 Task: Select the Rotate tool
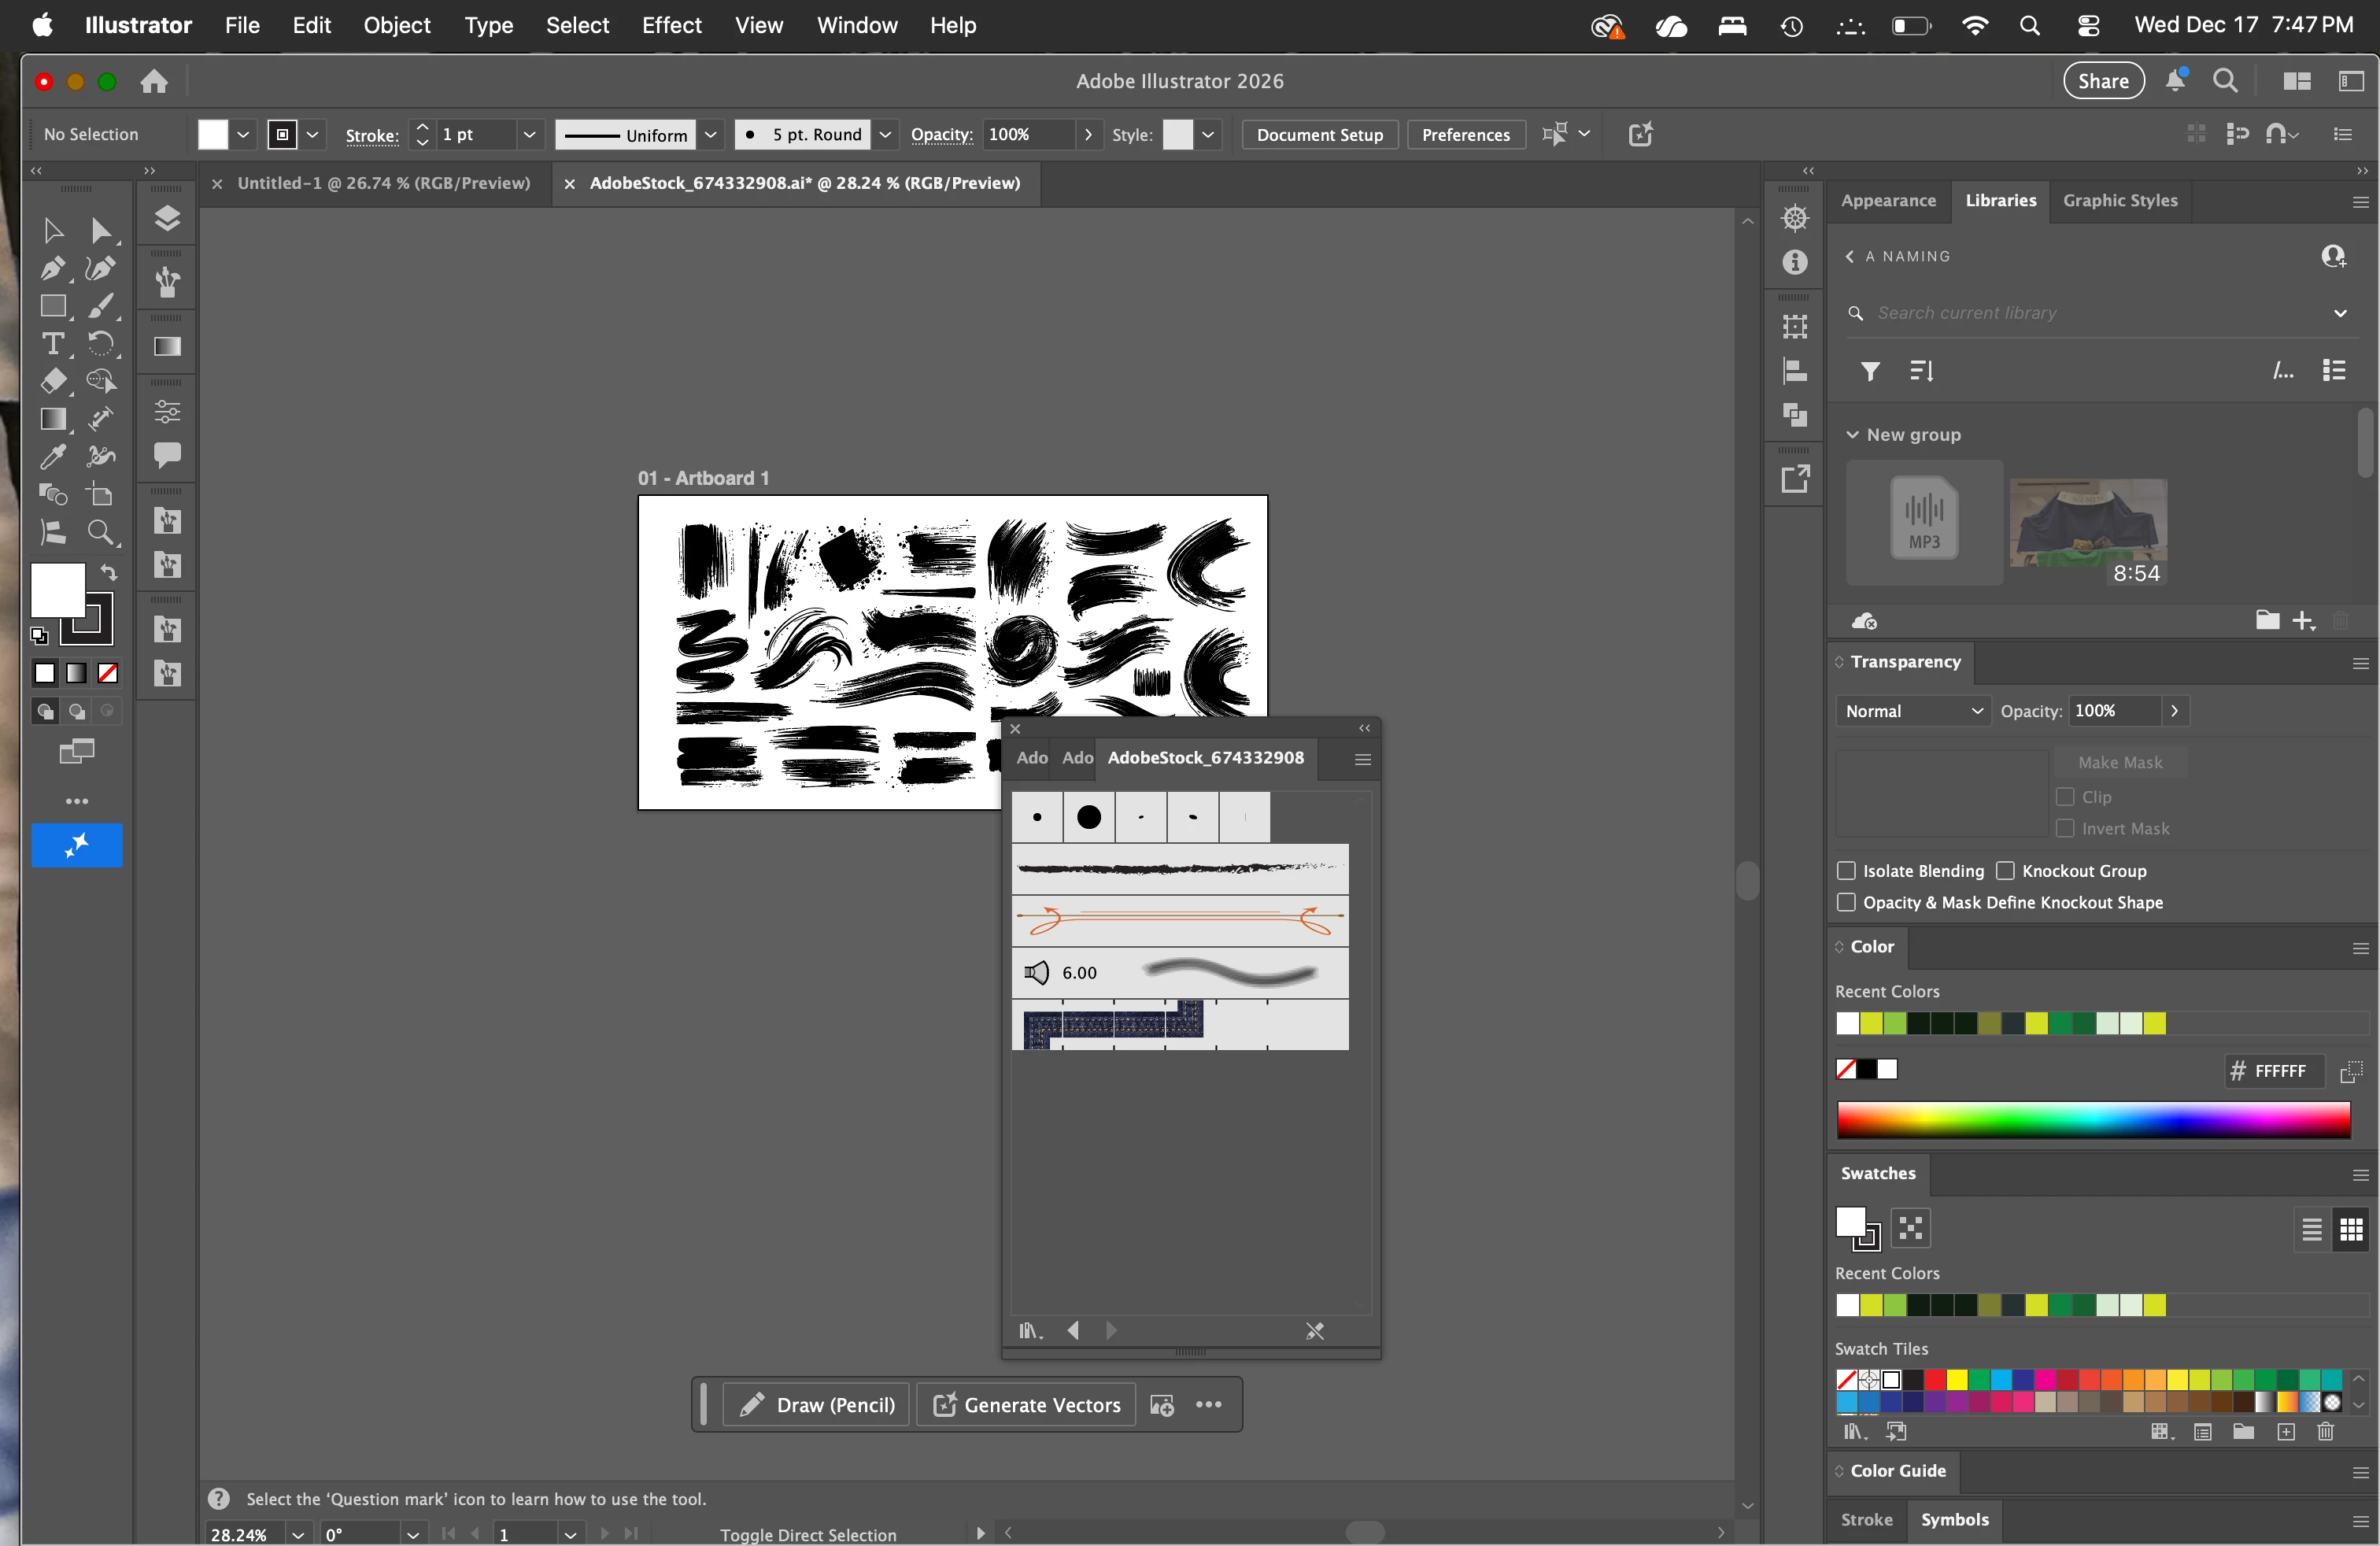(100, 344)
